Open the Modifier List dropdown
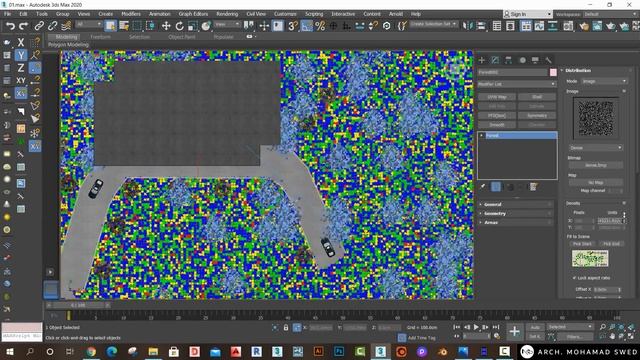 517,84
